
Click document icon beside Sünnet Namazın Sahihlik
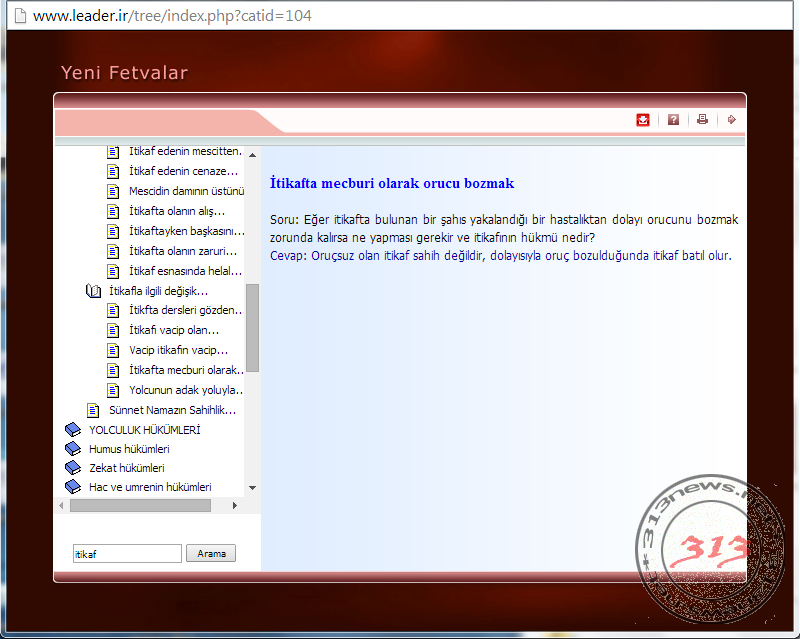pos(93,410)
